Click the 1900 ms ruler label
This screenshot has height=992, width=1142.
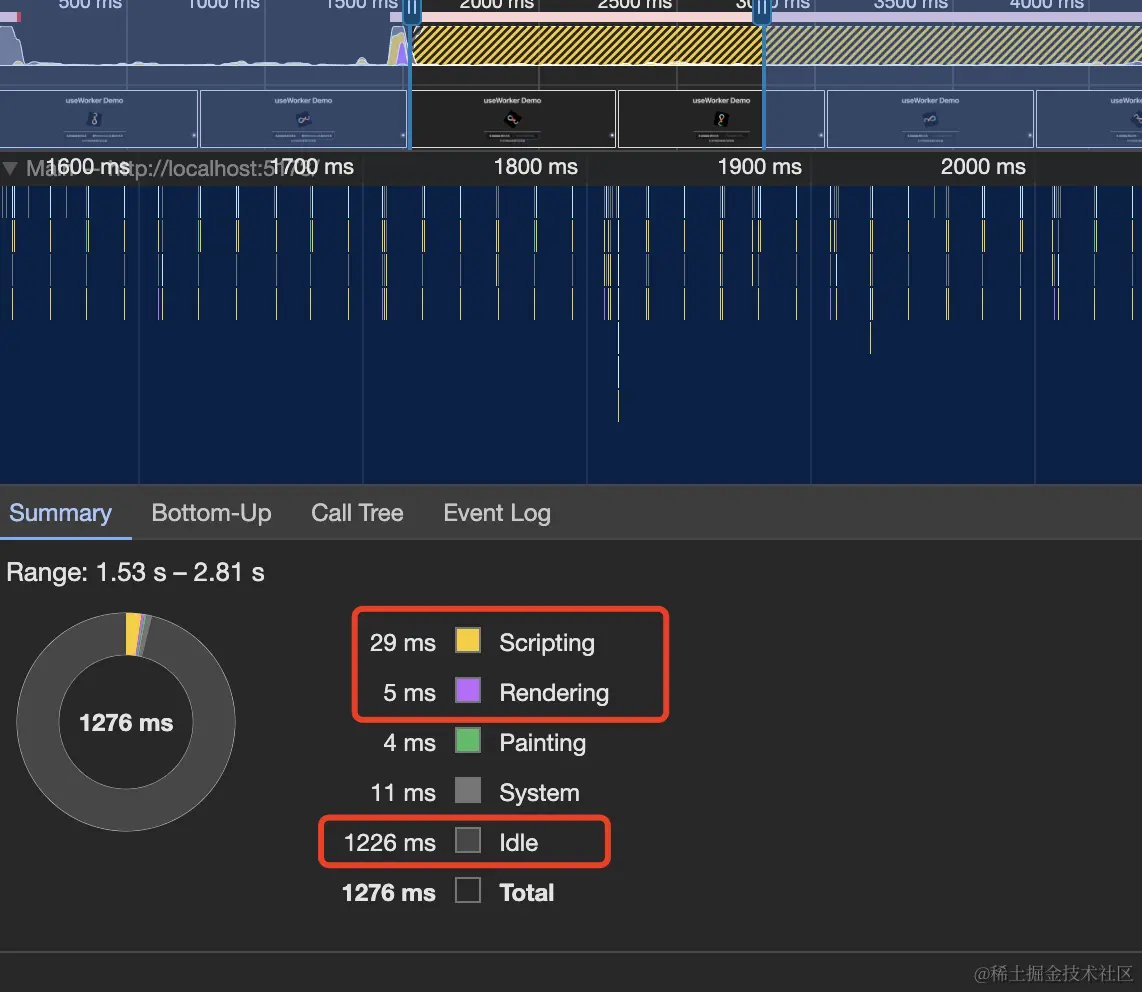[x=759, y=167]
